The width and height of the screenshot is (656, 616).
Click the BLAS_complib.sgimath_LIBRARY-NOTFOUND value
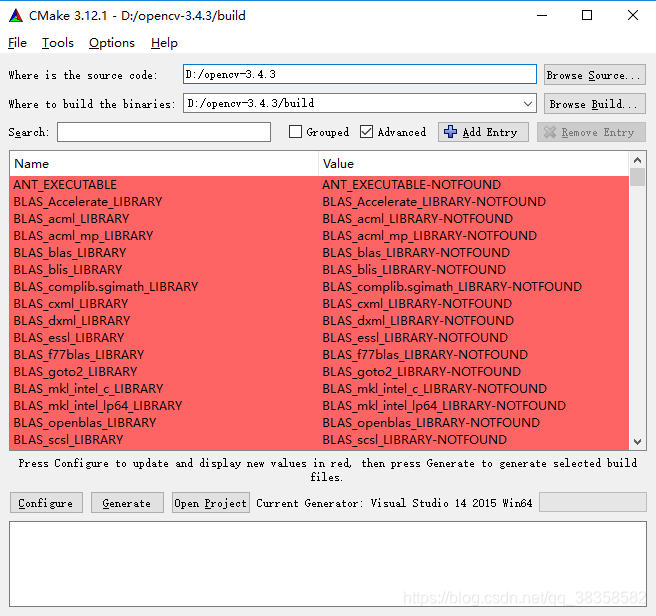pos(452,287)
